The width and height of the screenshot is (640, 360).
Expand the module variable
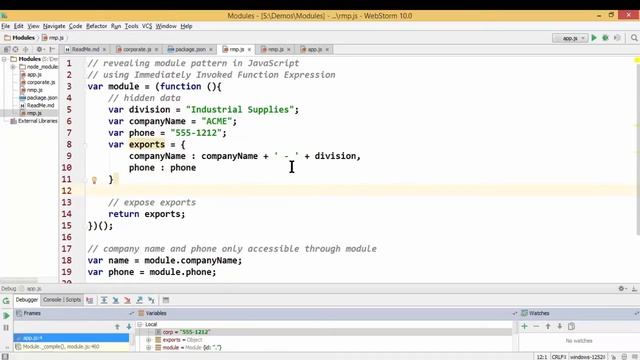(149, 348)
